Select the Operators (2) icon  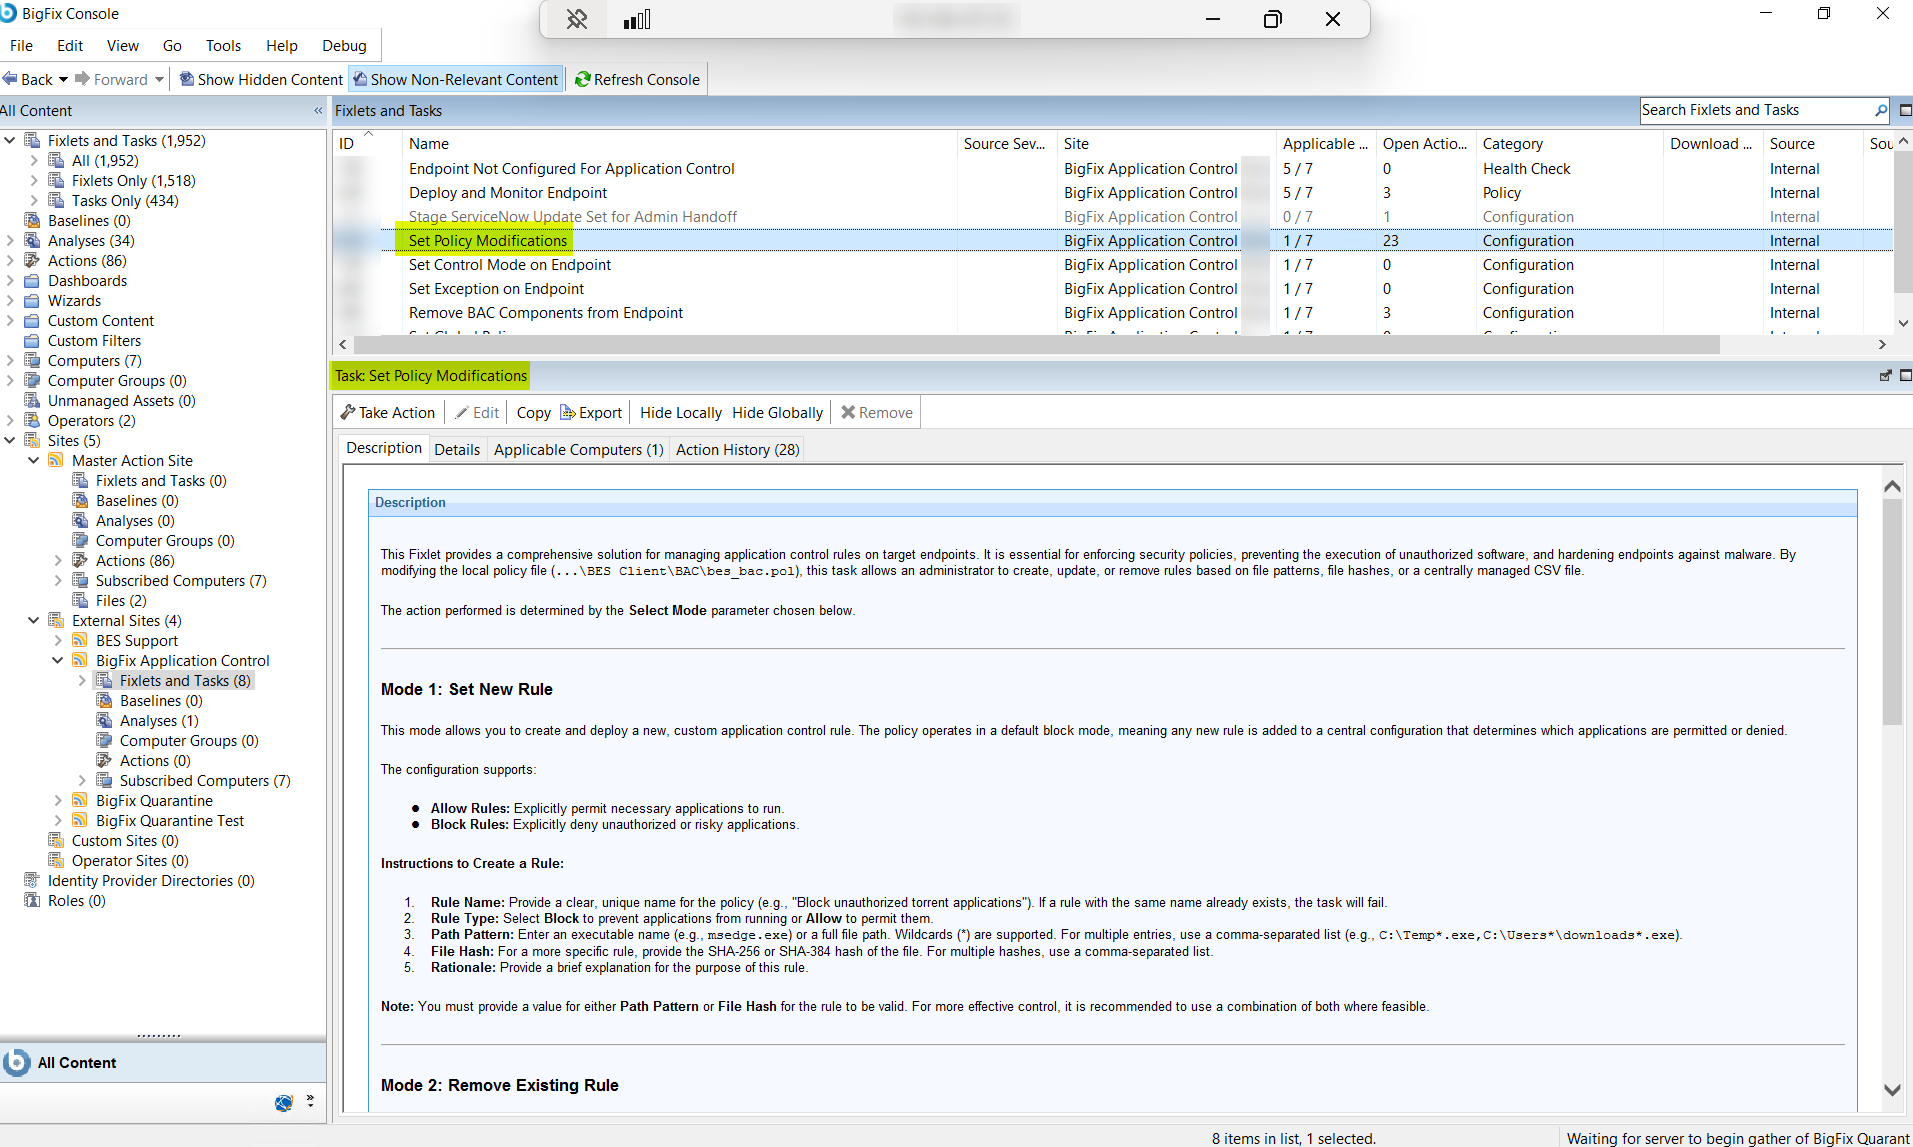pos(32,421)
